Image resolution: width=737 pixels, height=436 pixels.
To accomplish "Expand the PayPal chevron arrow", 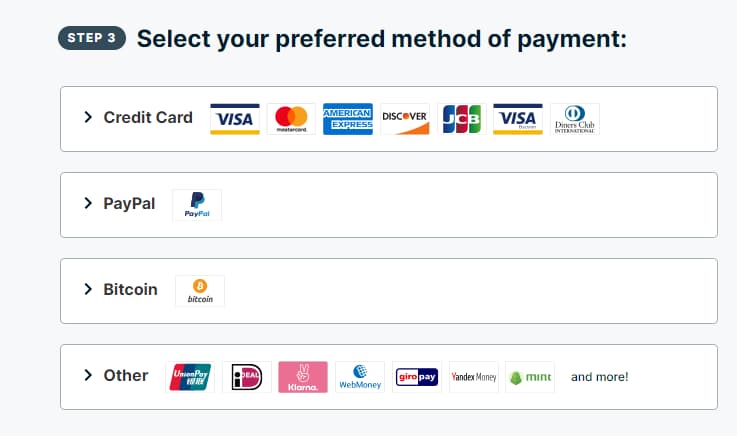I will coord(88,204).
